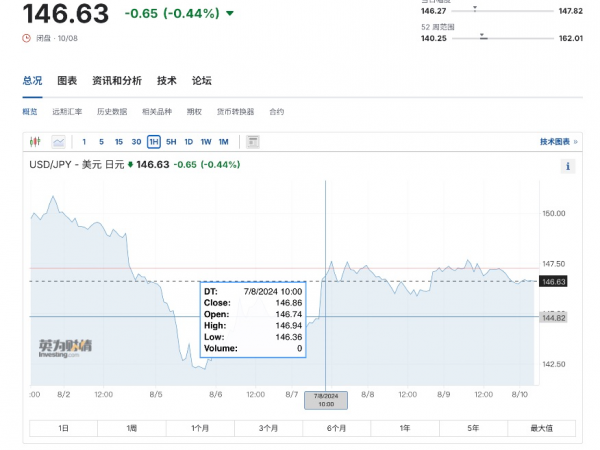Select the 5H chart interval

pyautogui.click(x=171, y=142)
